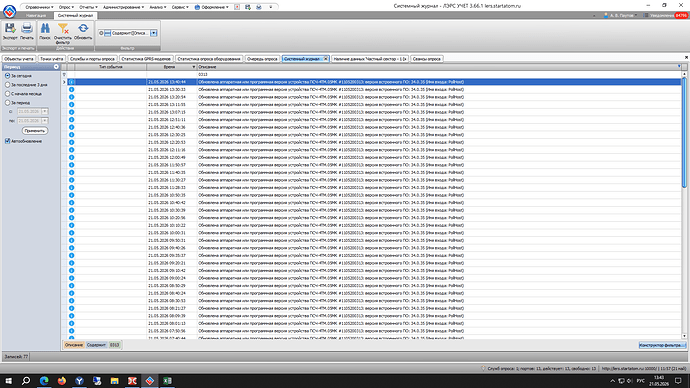
Task: Open the end date dropdown calendar
Action: coord(44,121)
